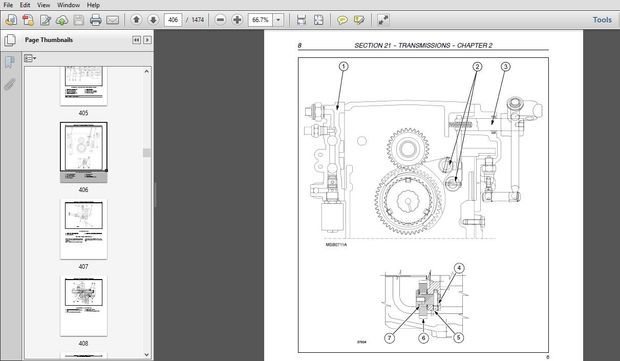Open the Window menu
620x361 pixels.
pyautogui.click(x=68, y=5)
